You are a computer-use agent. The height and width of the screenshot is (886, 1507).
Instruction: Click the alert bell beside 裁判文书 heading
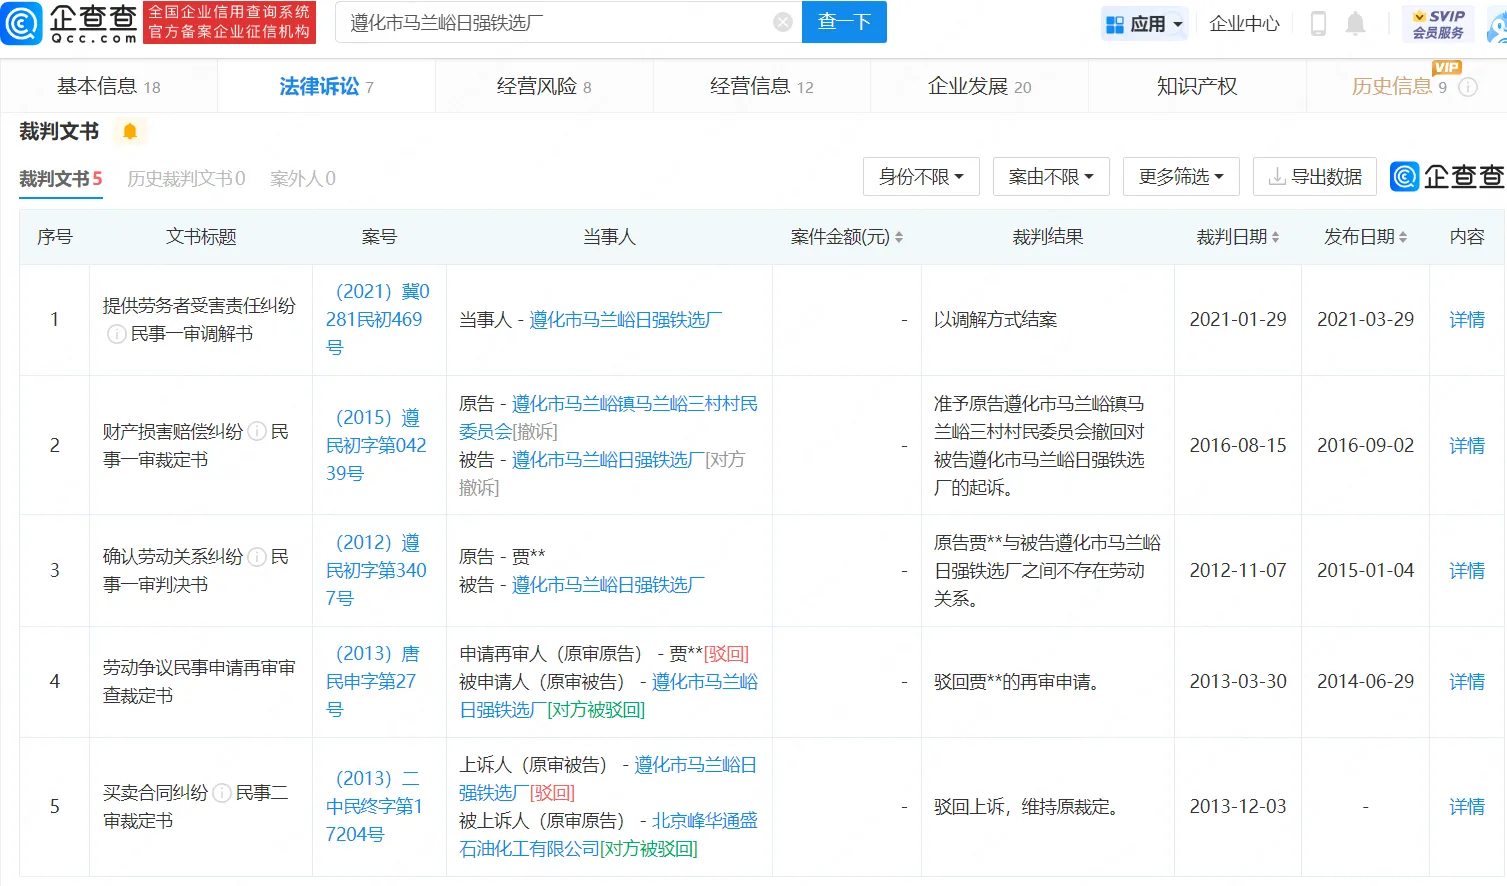pyautogui.click(x=130, y=131)
